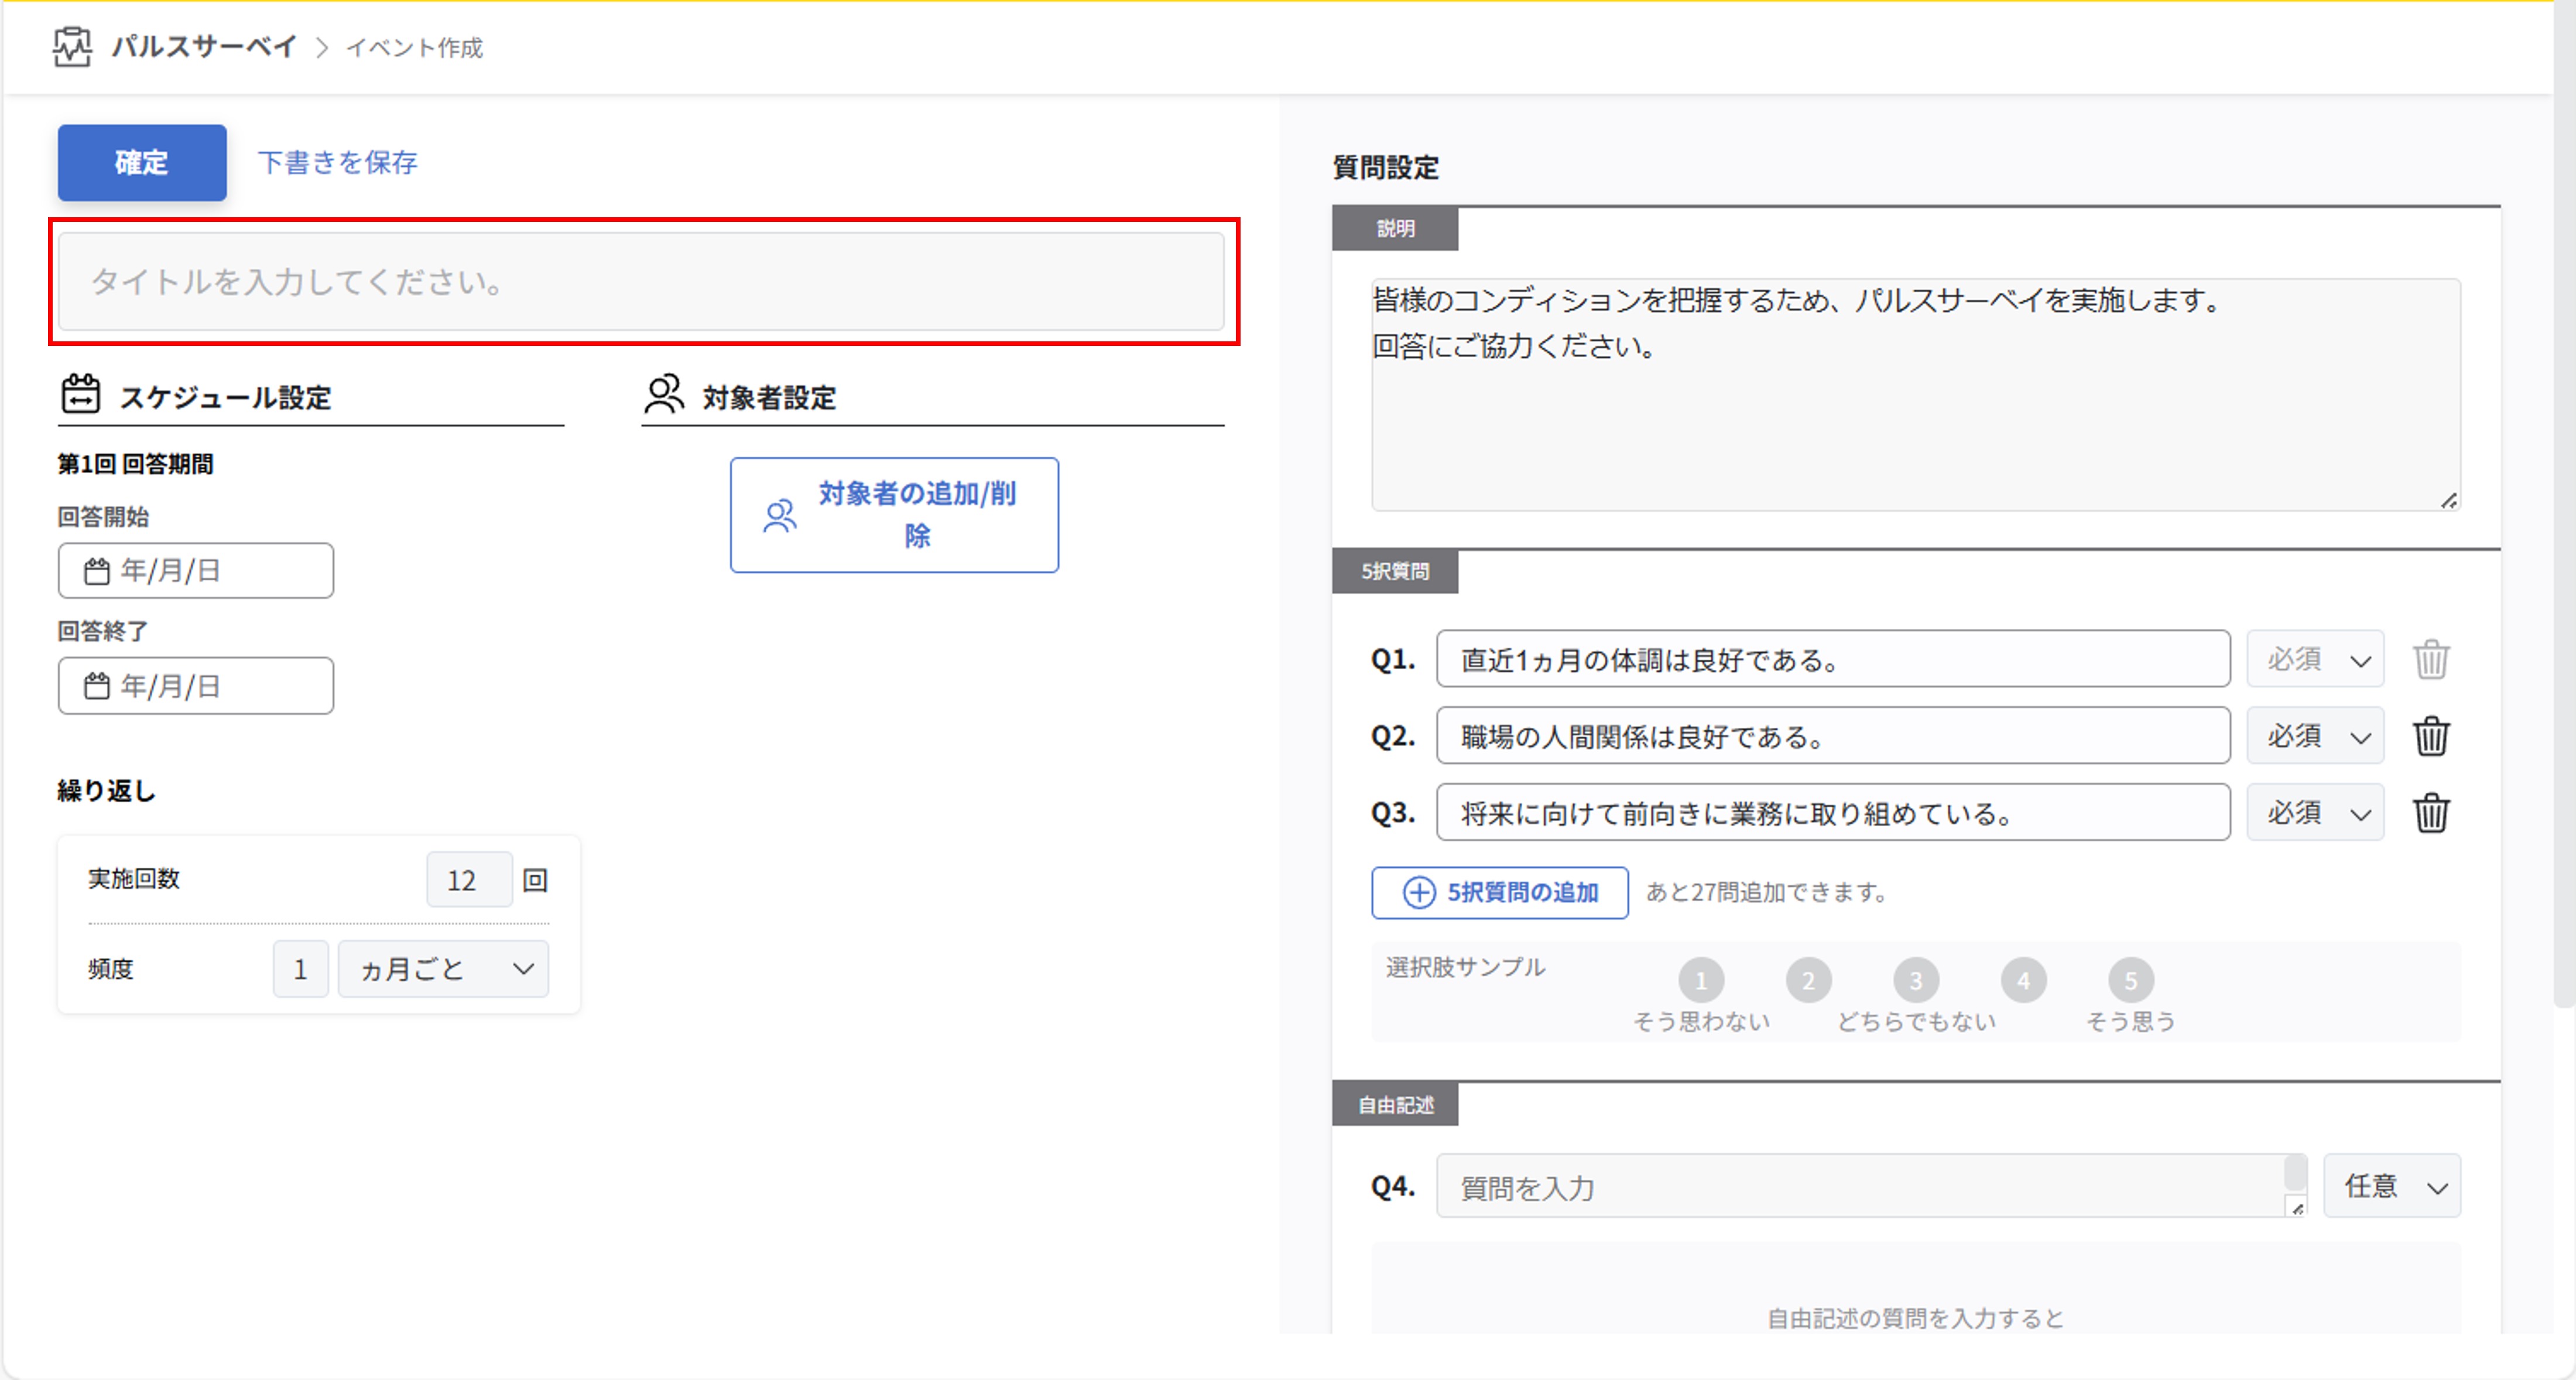Open Q2 必須 requirement dropdown

[x=2314, y=737]
